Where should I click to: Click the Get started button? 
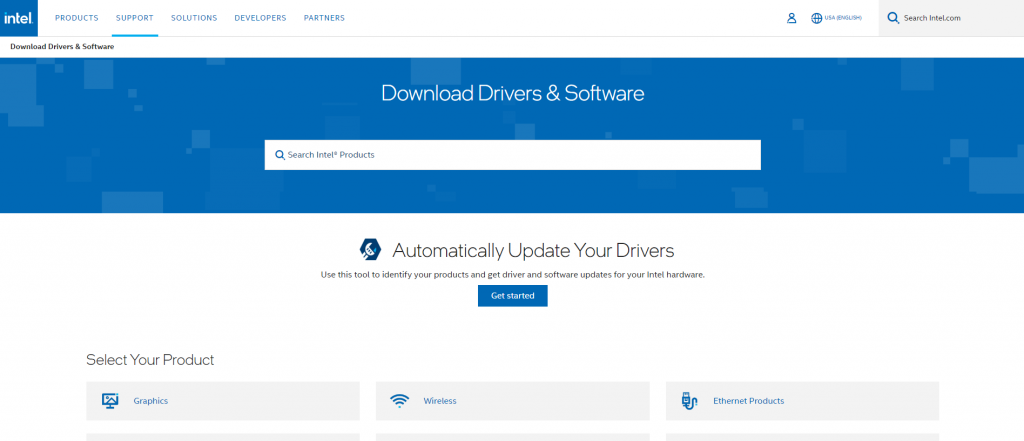coord(513,296)
